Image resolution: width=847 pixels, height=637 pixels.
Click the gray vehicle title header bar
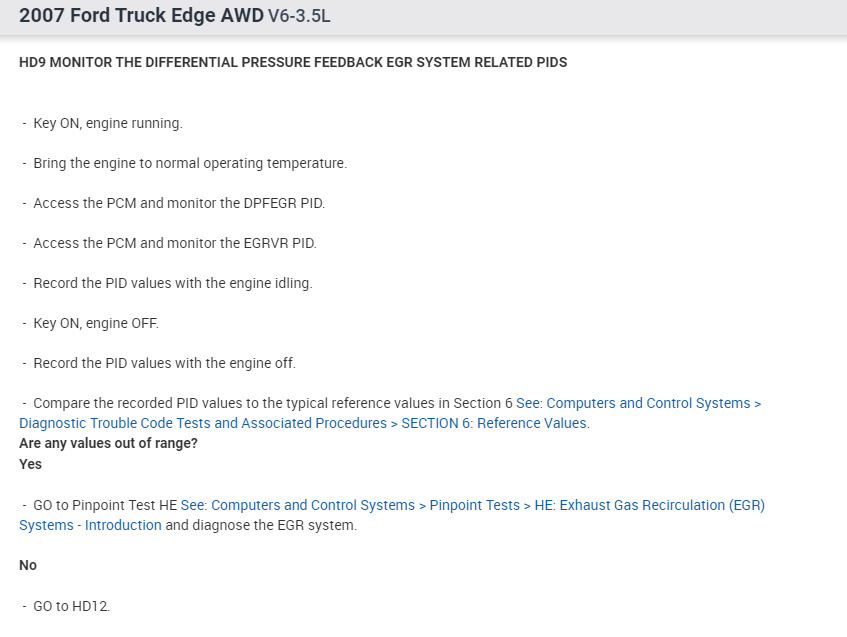pyautogui.click(x=600, y=17)
